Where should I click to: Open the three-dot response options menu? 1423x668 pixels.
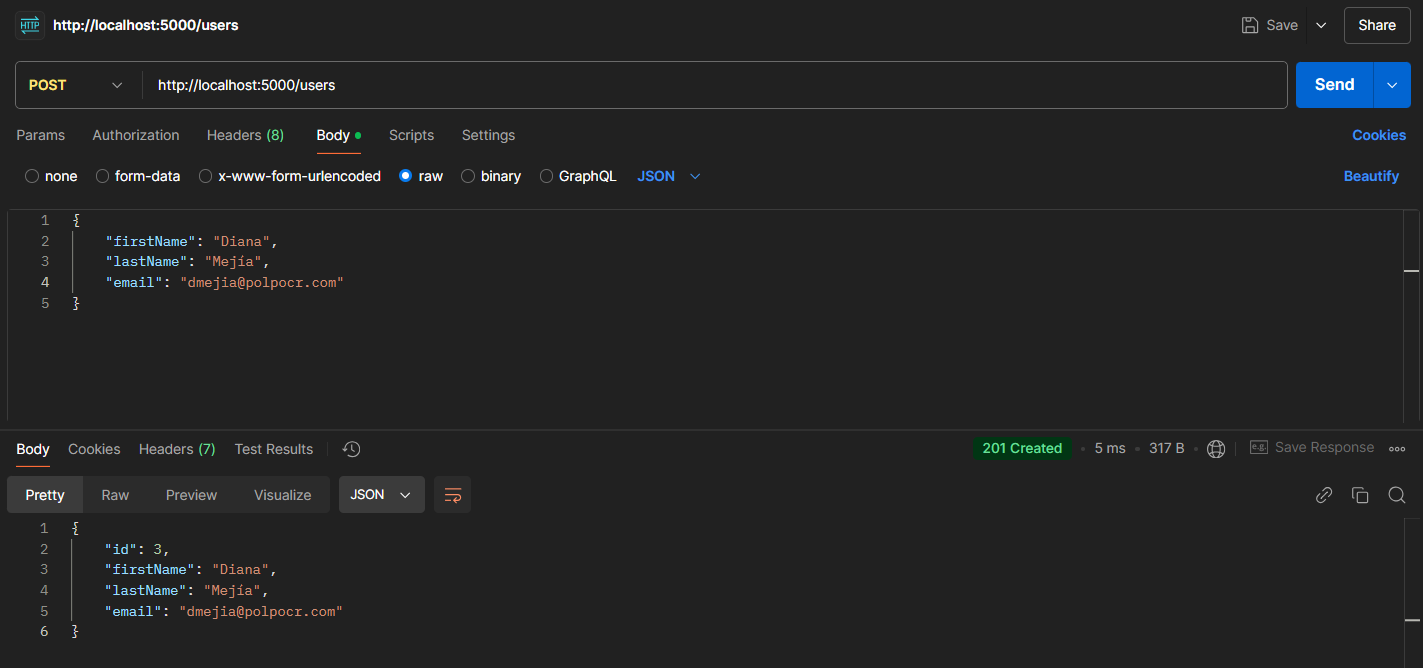(x=1397, y=448)
